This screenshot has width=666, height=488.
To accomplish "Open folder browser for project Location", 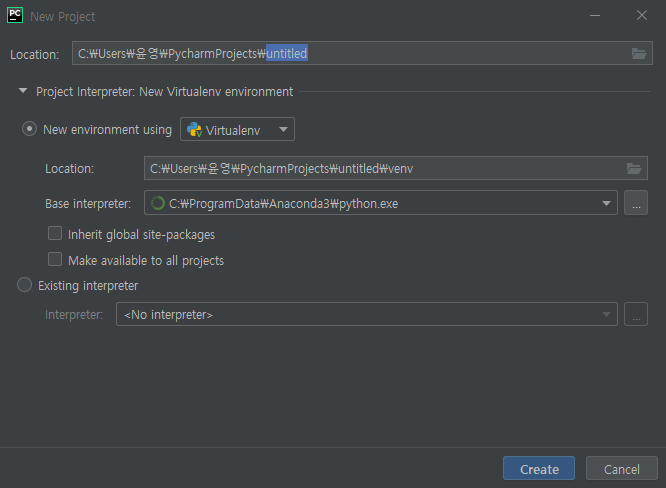I will point(638,54).
